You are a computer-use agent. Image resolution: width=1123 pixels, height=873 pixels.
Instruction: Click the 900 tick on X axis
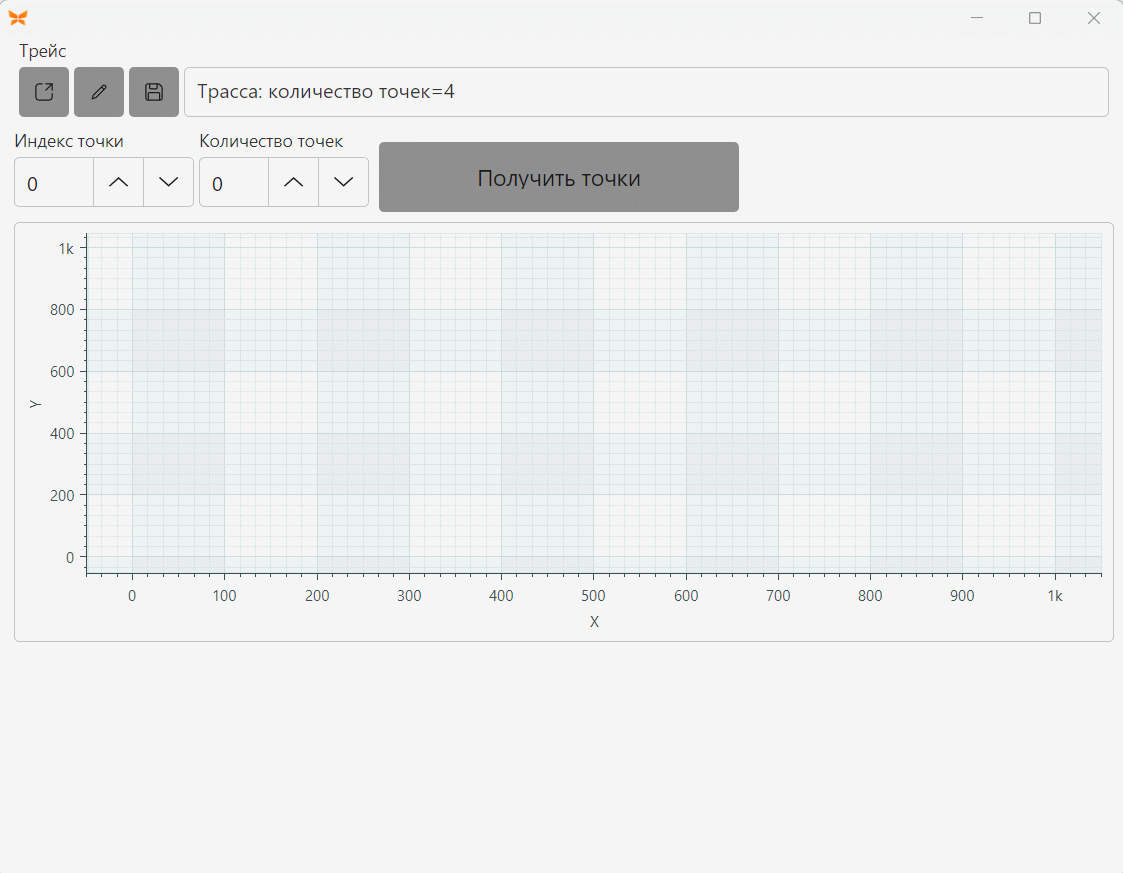[x=962, y=596]
